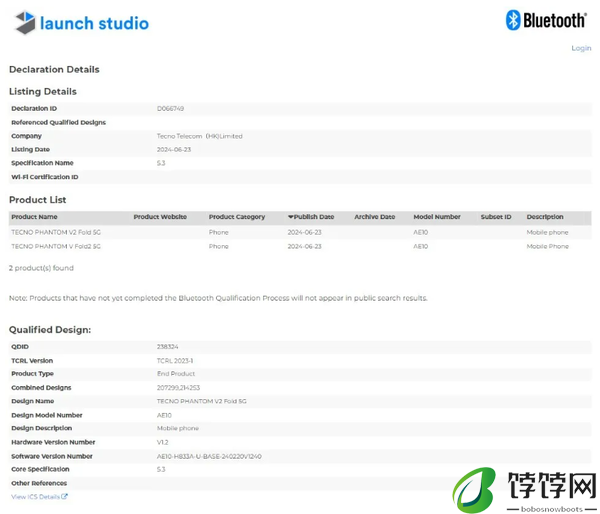Click the Product Category column header
Image resolution: width=600 pixels, height=514 pixels.
tap(237, 217)
